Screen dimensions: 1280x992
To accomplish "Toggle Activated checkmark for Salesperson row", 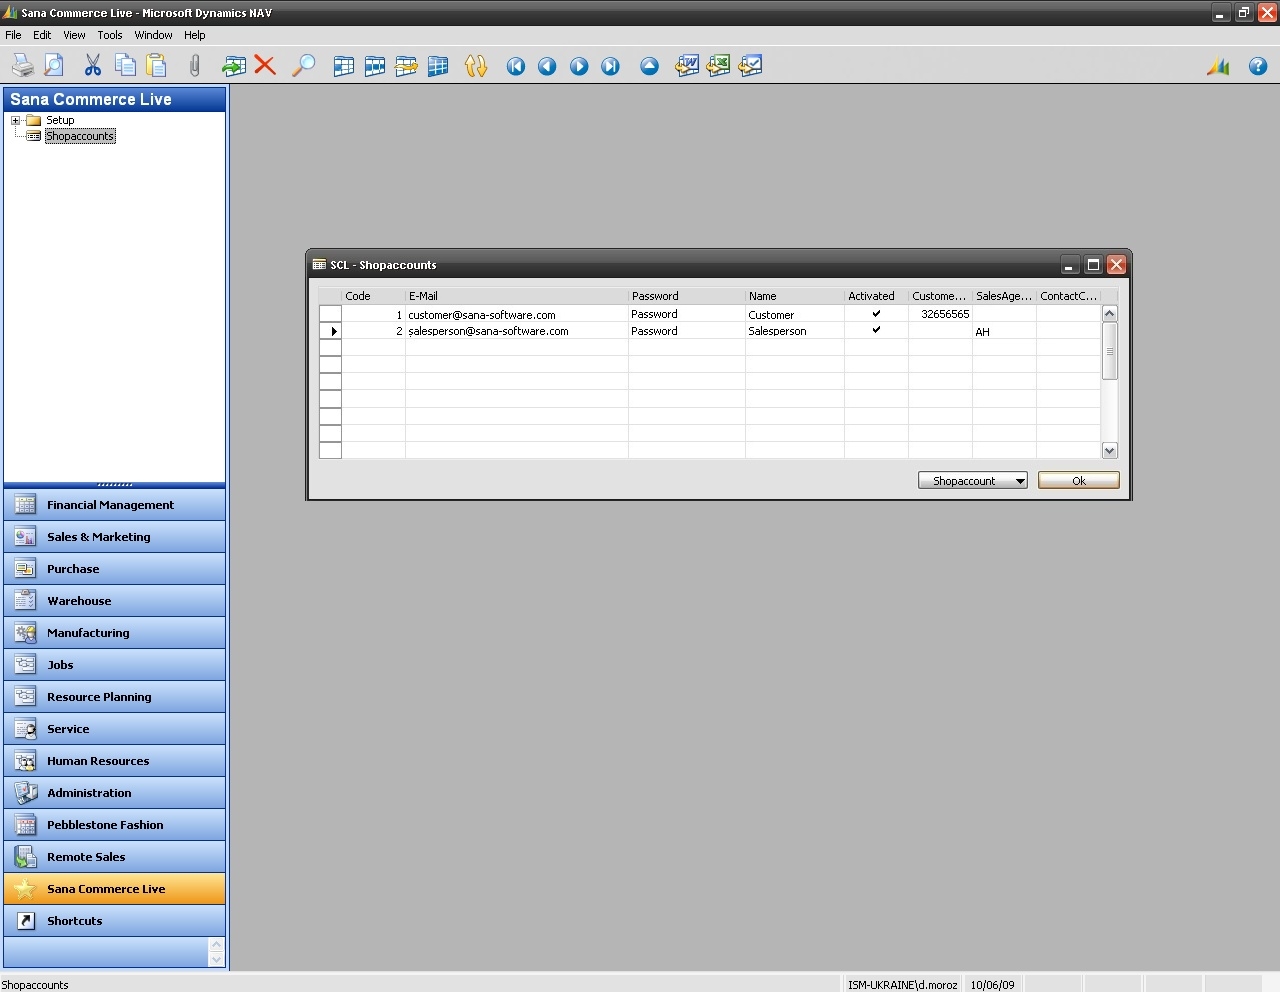I will click(x=876, y=330).
